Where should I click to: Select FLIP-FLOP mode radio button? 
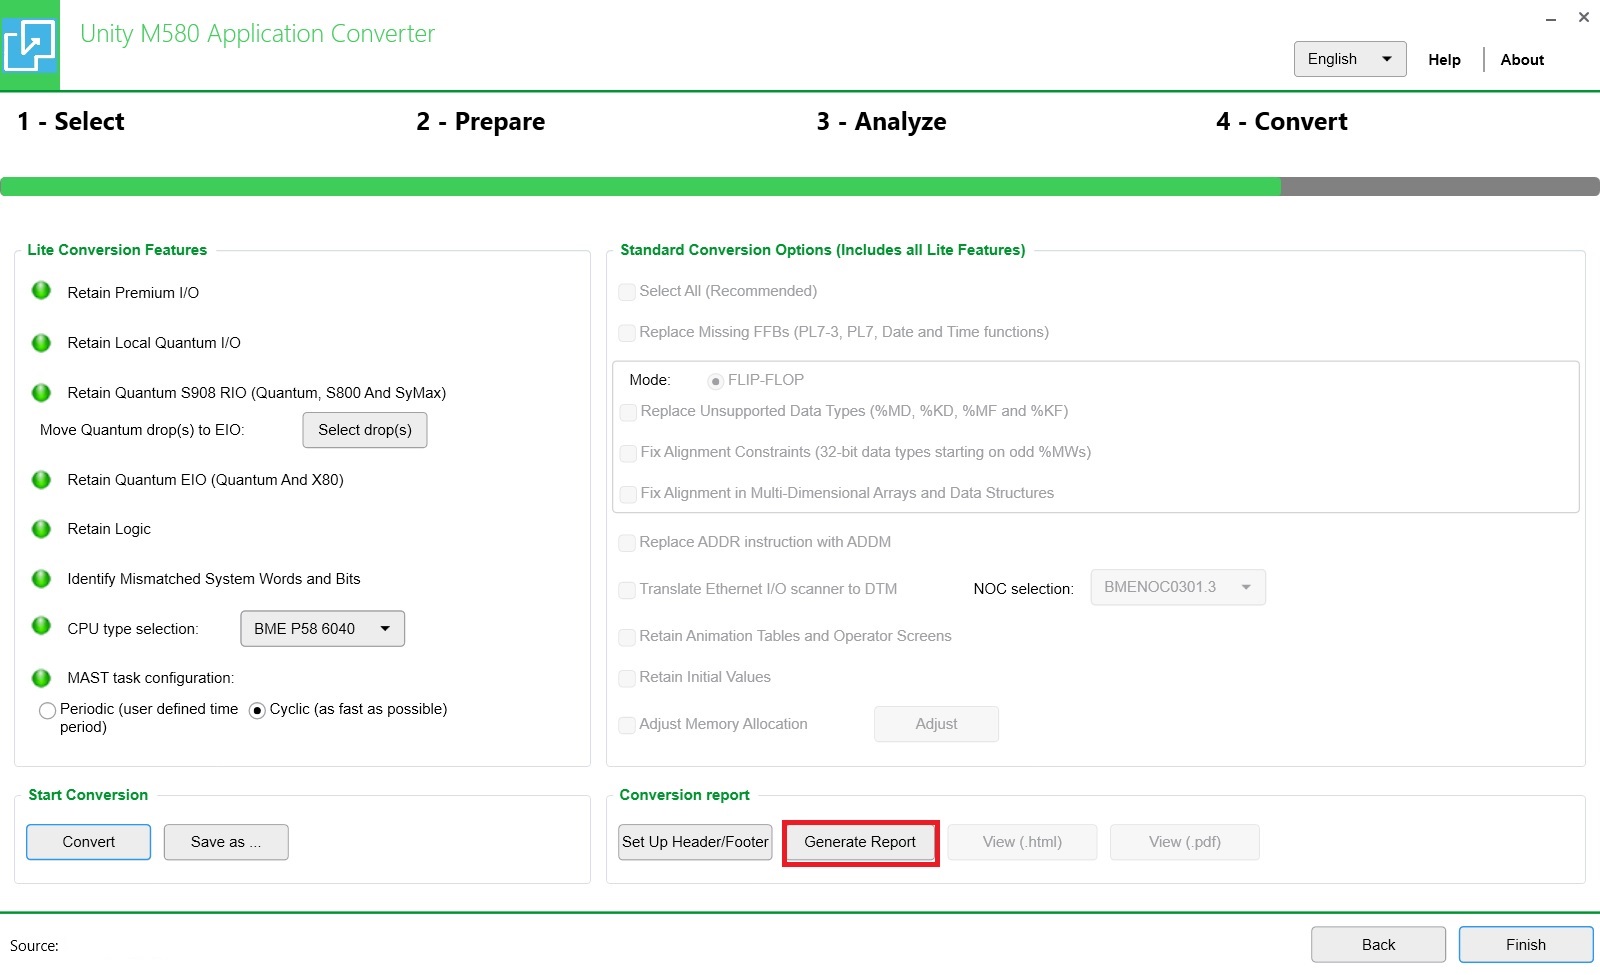[716, 381]
